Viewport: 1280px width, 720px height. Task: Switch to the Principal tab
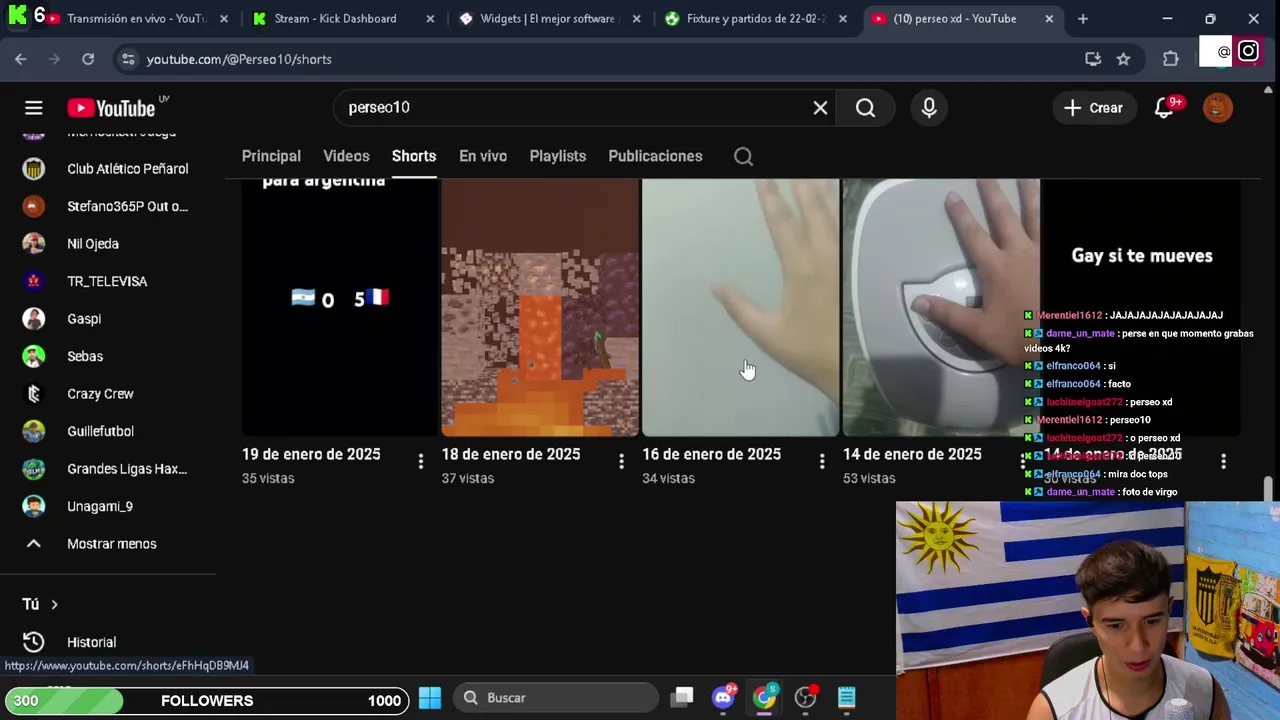coord(271,156)
